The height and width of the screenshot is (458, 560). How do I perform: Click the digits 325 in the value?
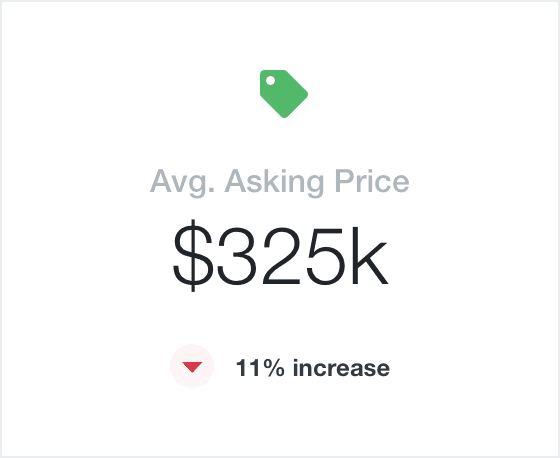click(x=281, y=256)
